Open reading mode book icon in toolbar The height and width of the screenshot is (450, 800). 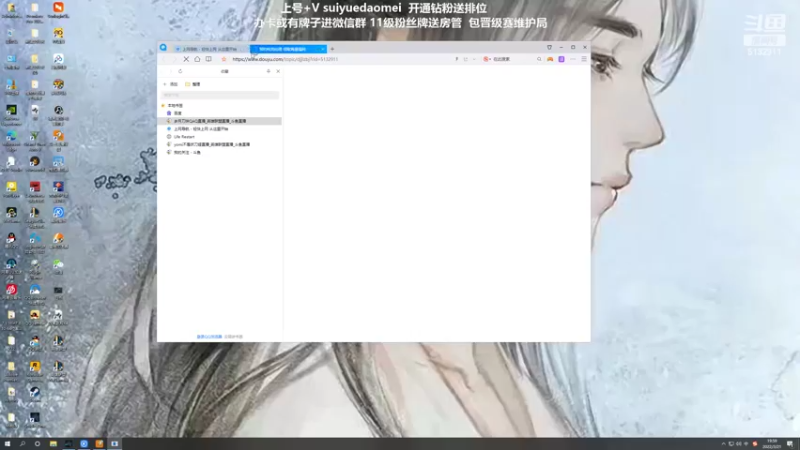click(209, 59)
